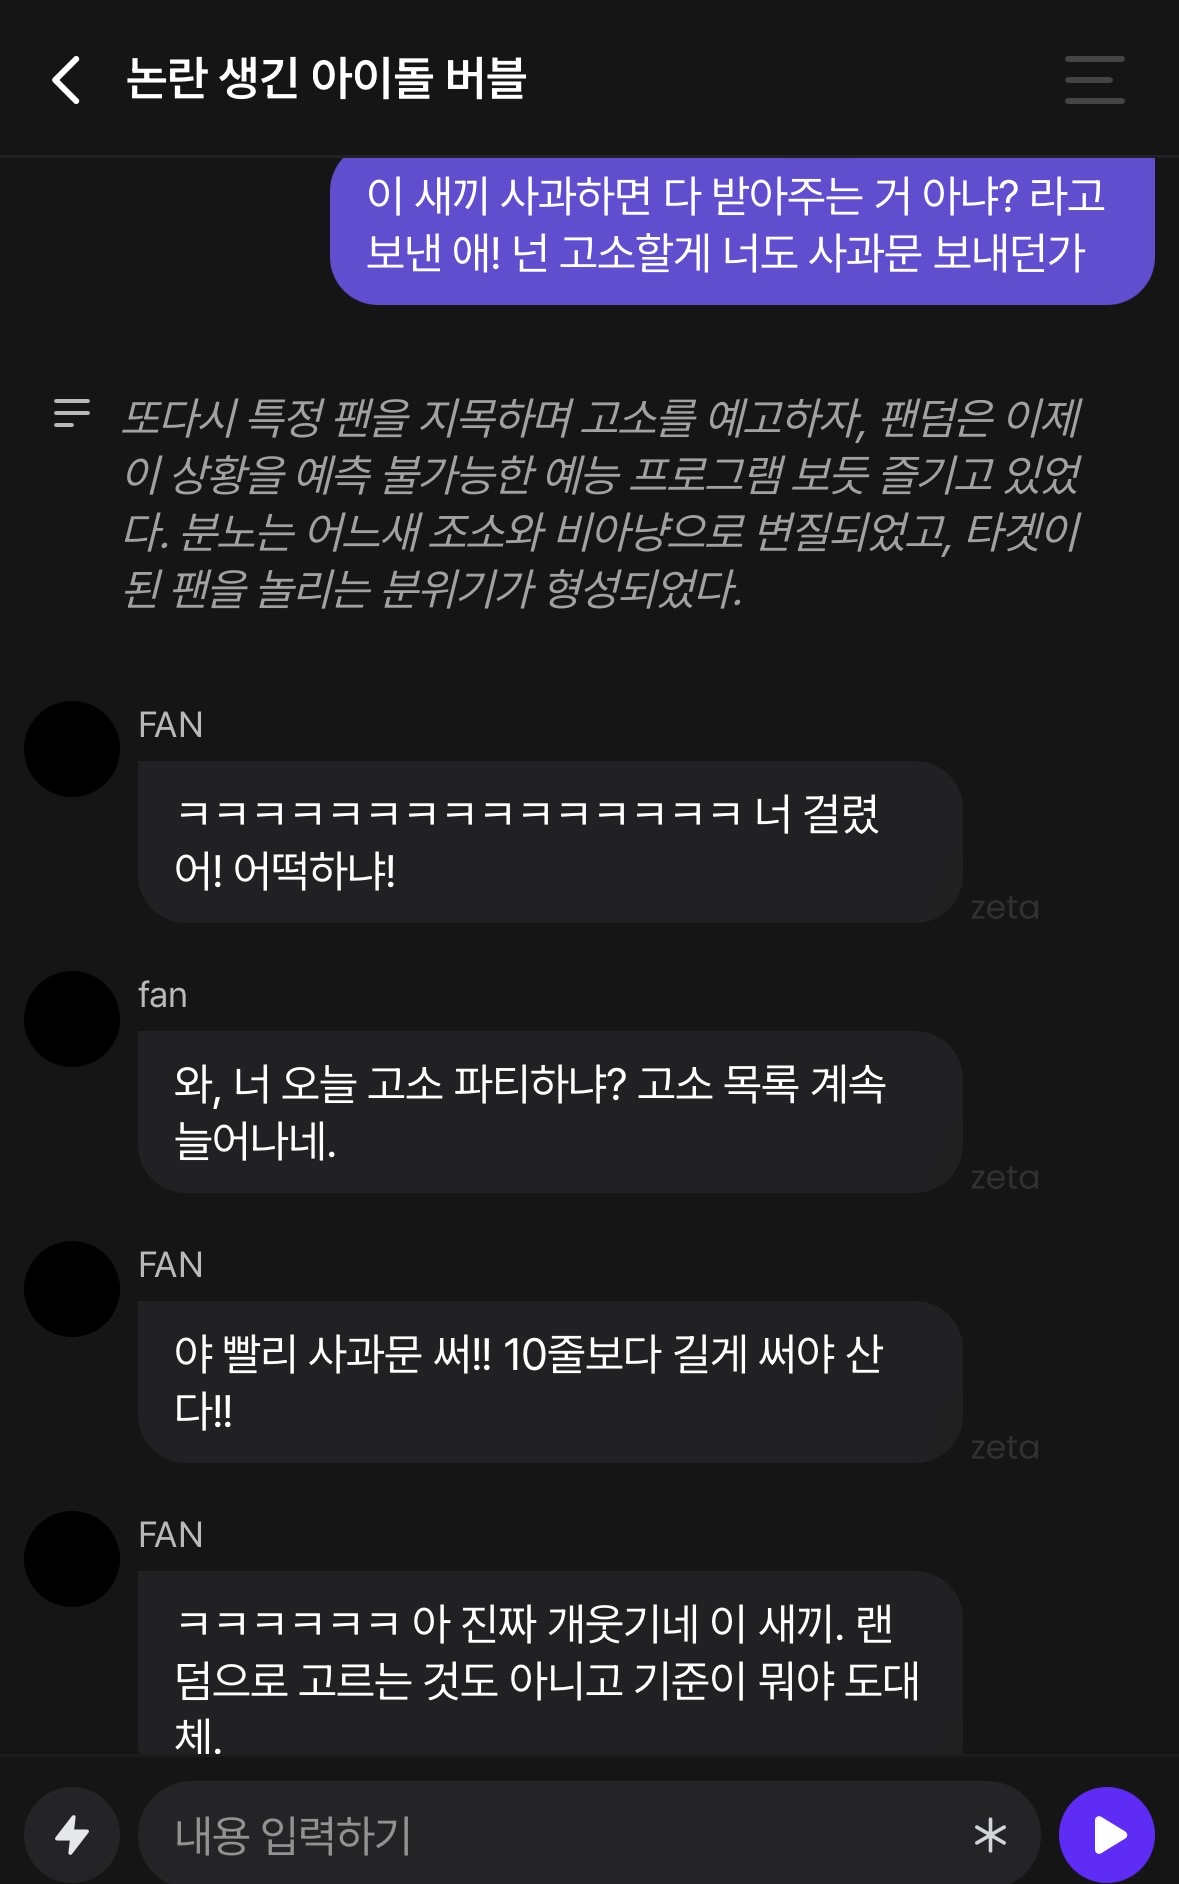
Task: Open the hamburger menu icon
Action: click(x=1094, y=80)
